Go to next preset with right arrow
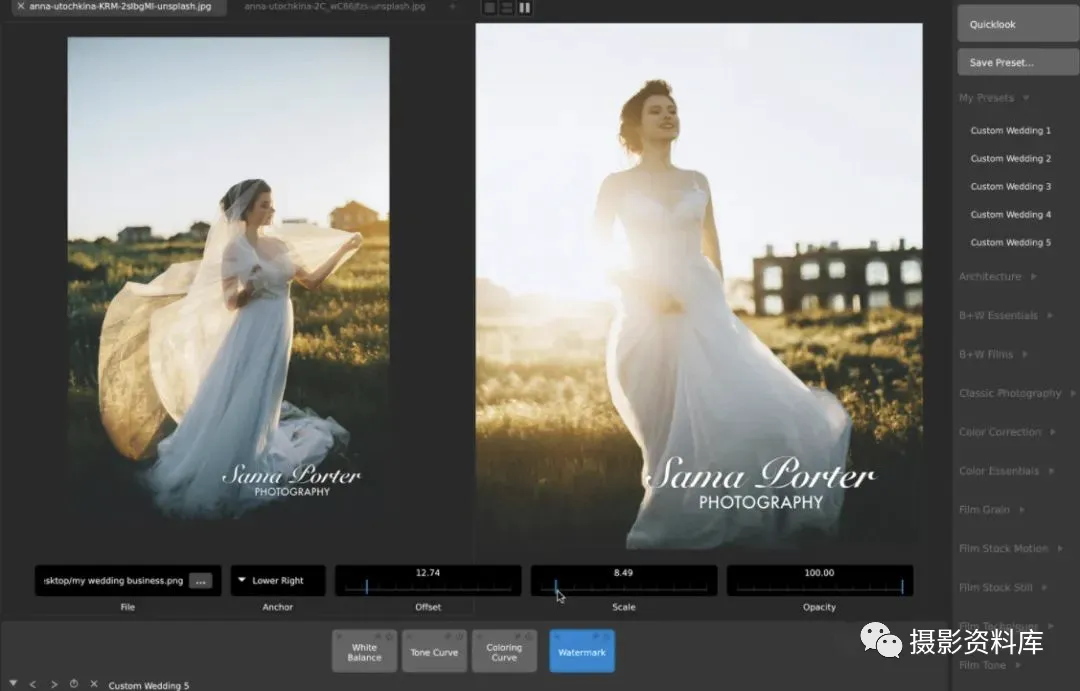This screenshot has width=1080, height=691. pyautogui.click(x=54, y=684)
